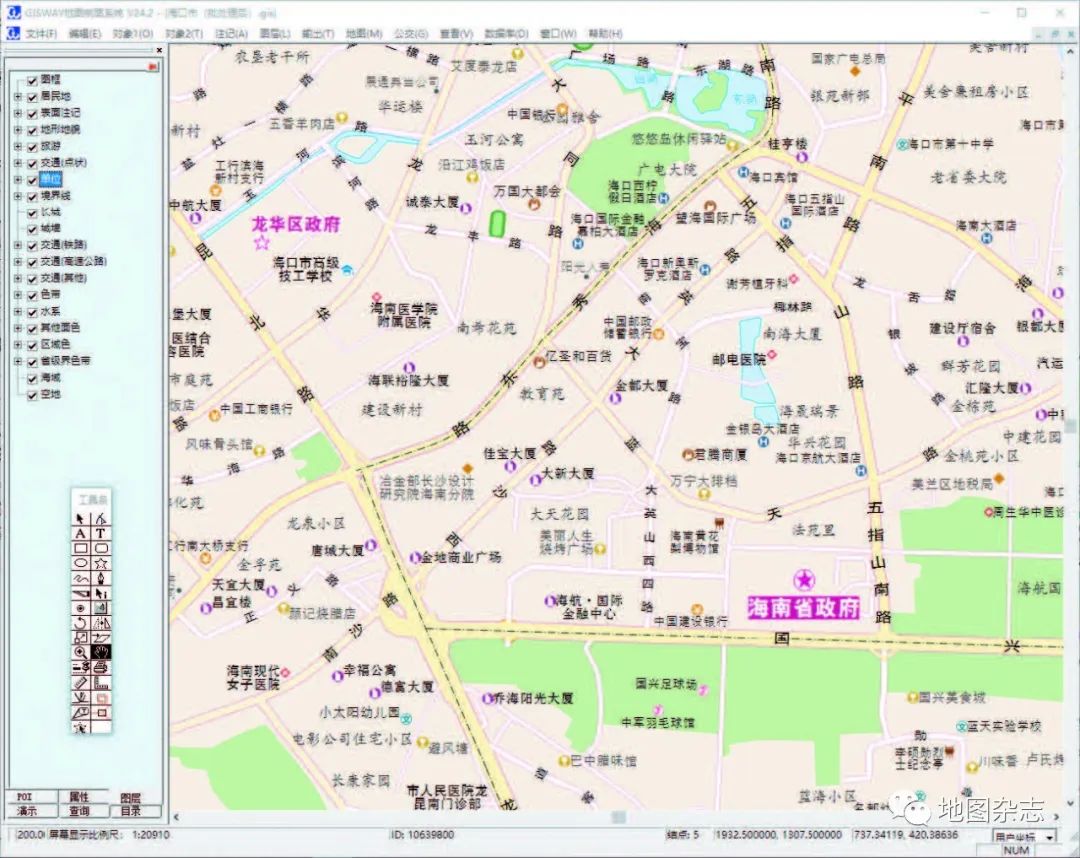Expand the 居民地 tree node
Viewport: 1080px width, 858px height.
pos(16,99)
